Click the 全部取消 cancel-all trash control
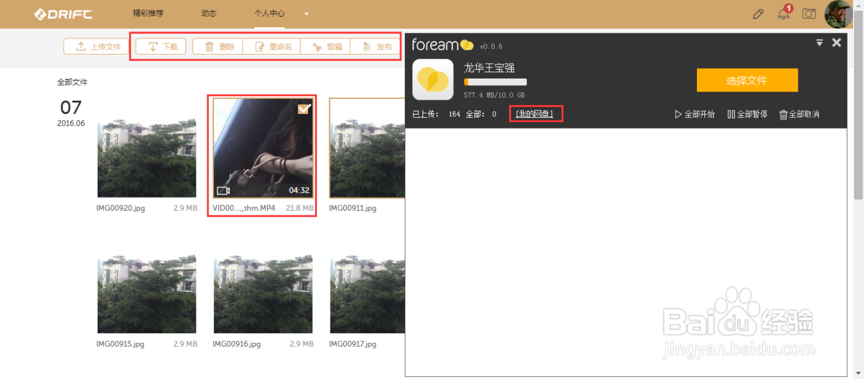 coord(799,115)
